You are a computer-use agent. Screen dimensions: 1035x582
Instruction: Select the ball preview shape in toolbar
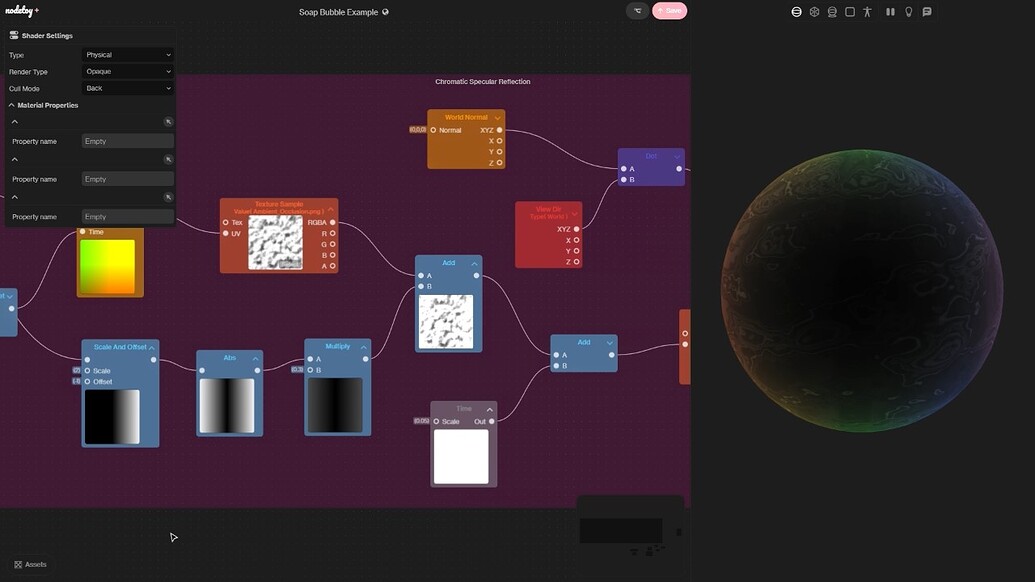tap(813, 10)
